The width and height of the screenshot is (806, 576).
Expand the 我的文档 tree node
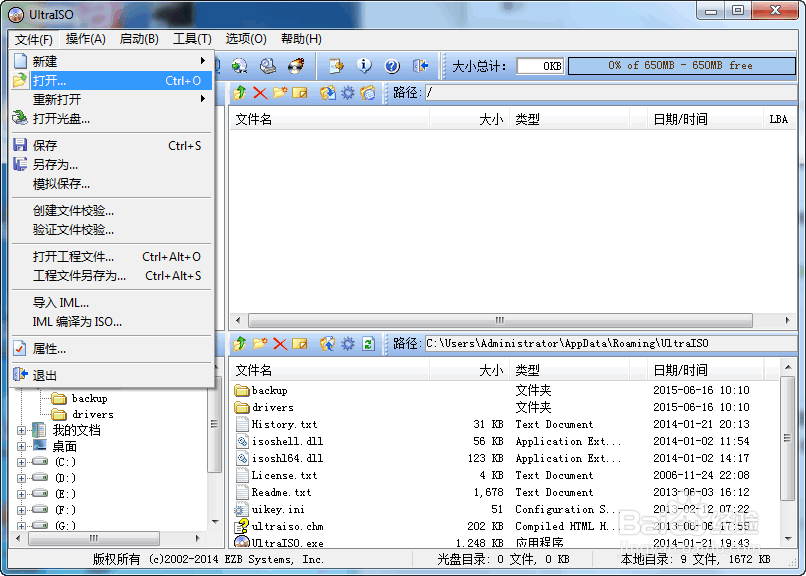(21, 430)
